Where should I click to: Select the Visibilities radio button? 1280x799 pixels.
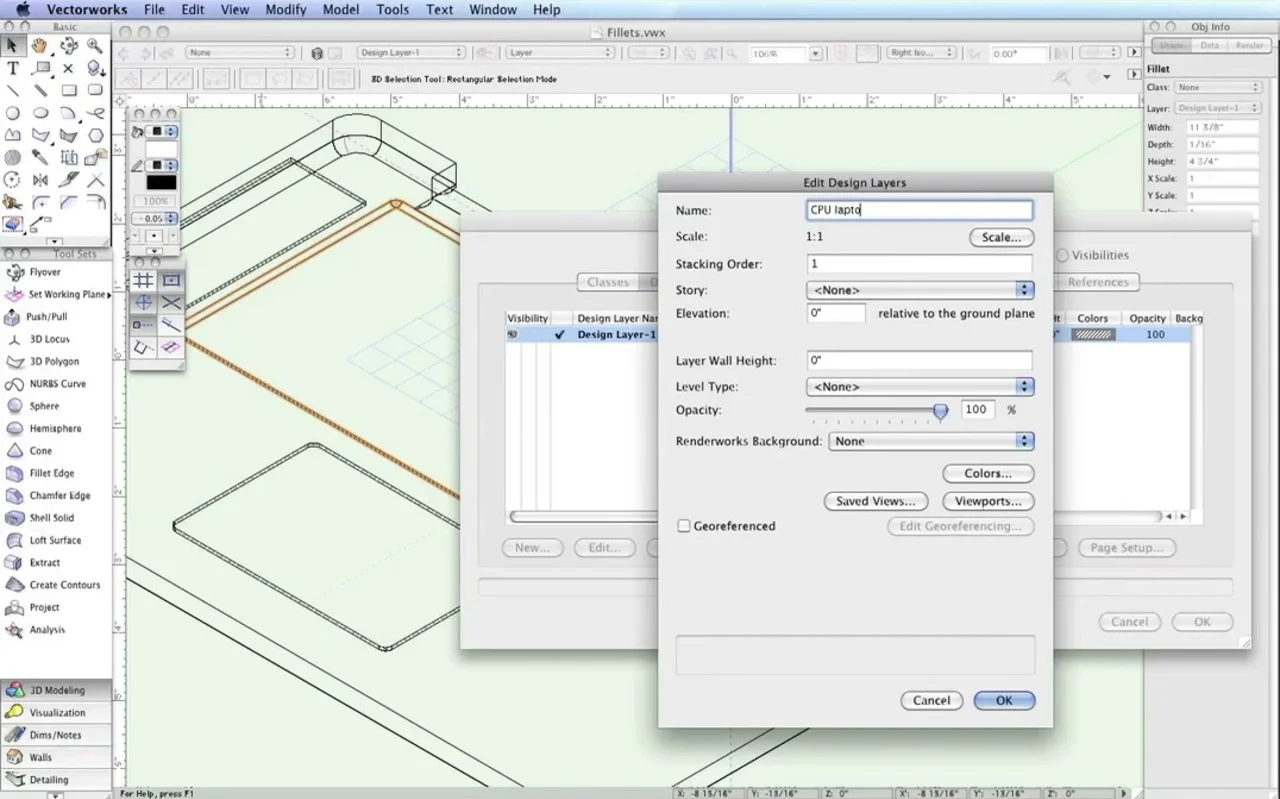tap(1062, 255)
